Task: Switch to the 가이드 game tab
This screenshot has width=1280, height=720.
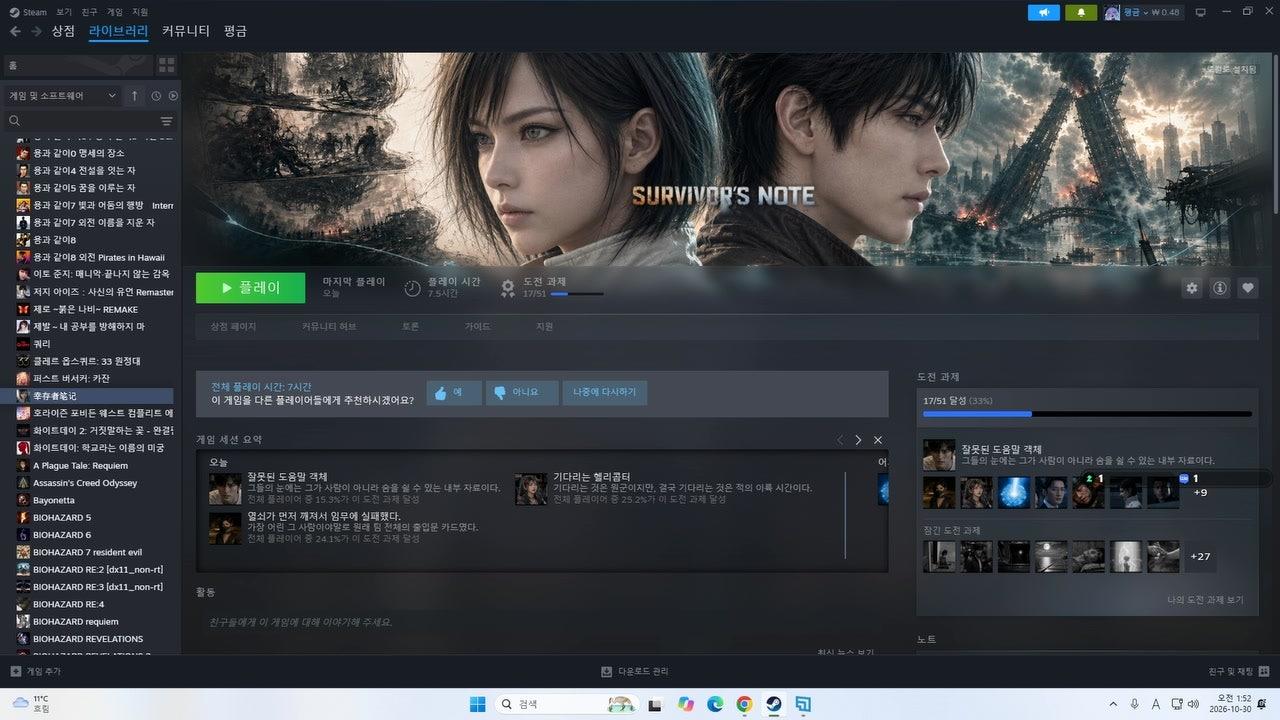Action: pyautogui.click(x=477, y=327)
